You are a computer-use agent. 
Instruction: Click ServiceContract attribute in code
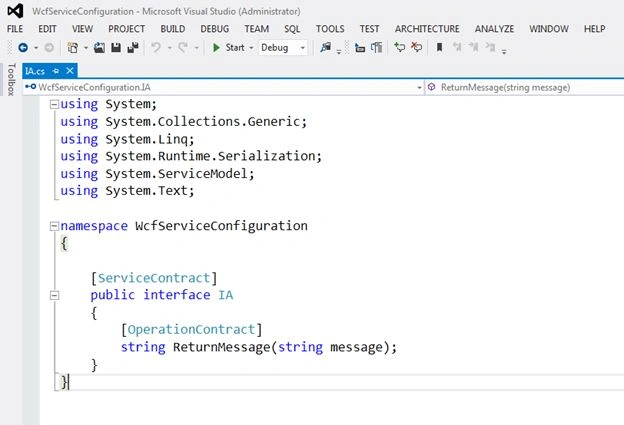coord(154,278)
